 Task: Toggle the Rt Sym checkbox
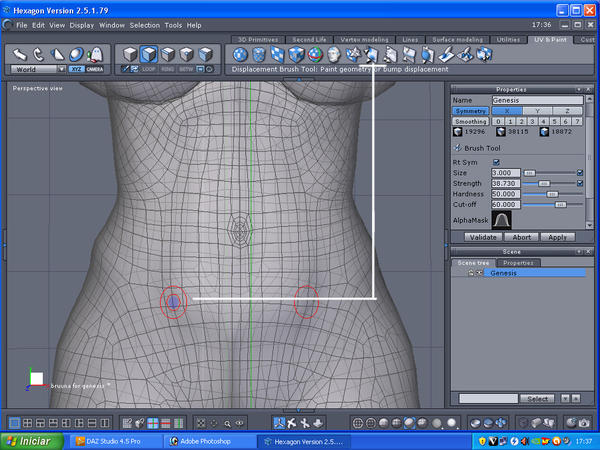(x=497, y=161)
